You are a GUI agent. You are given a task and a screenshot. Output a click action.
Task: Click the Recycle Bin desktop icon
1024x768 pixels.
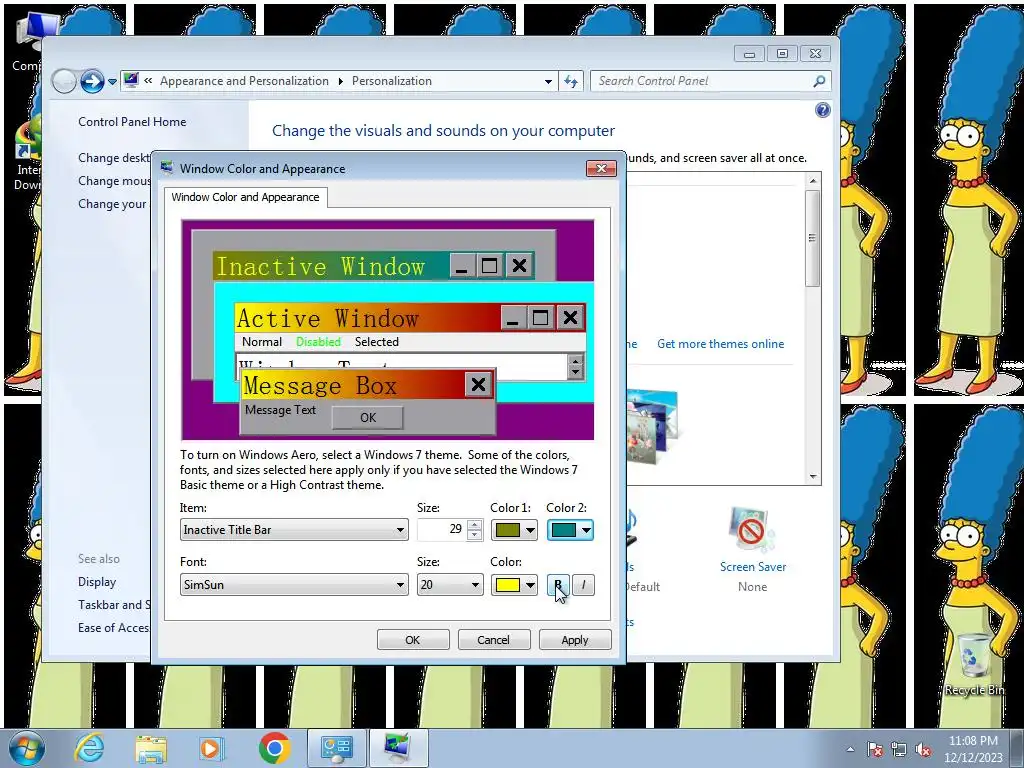coord(974,664)
